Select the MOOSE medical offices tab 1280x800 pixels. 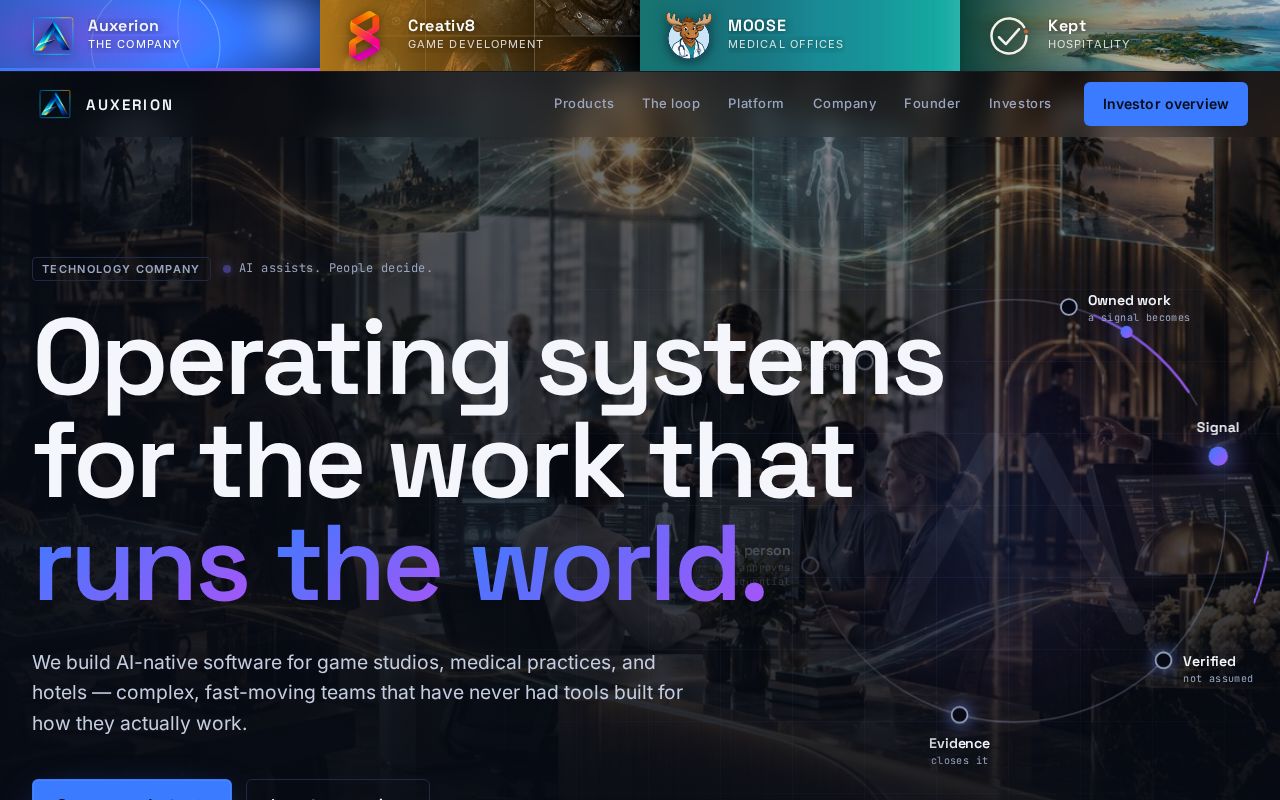[x=800, y=35]
